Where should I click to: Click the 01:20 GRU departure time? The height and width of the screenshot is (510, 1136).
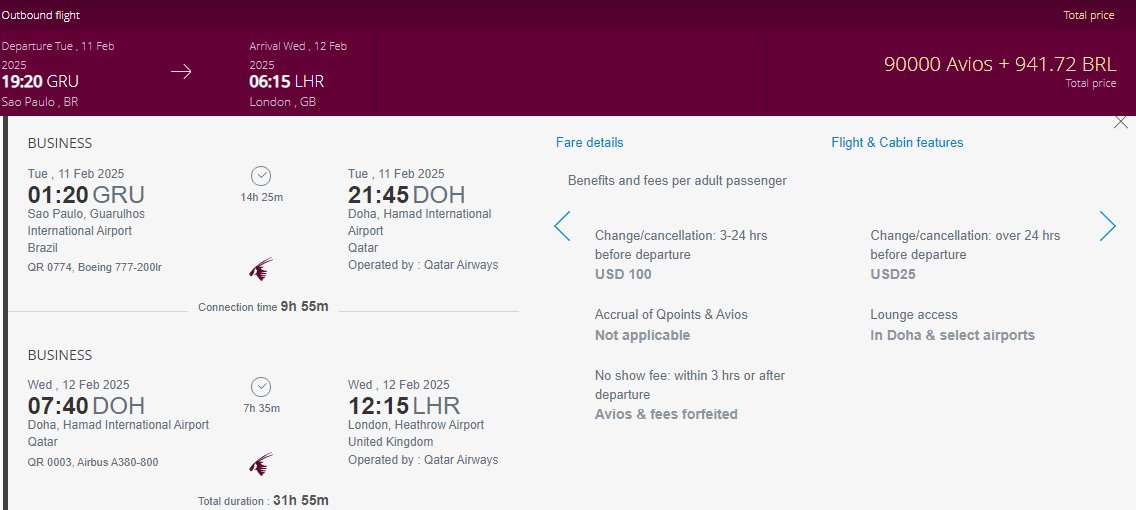pyautogui.click(x=86, y=195)
